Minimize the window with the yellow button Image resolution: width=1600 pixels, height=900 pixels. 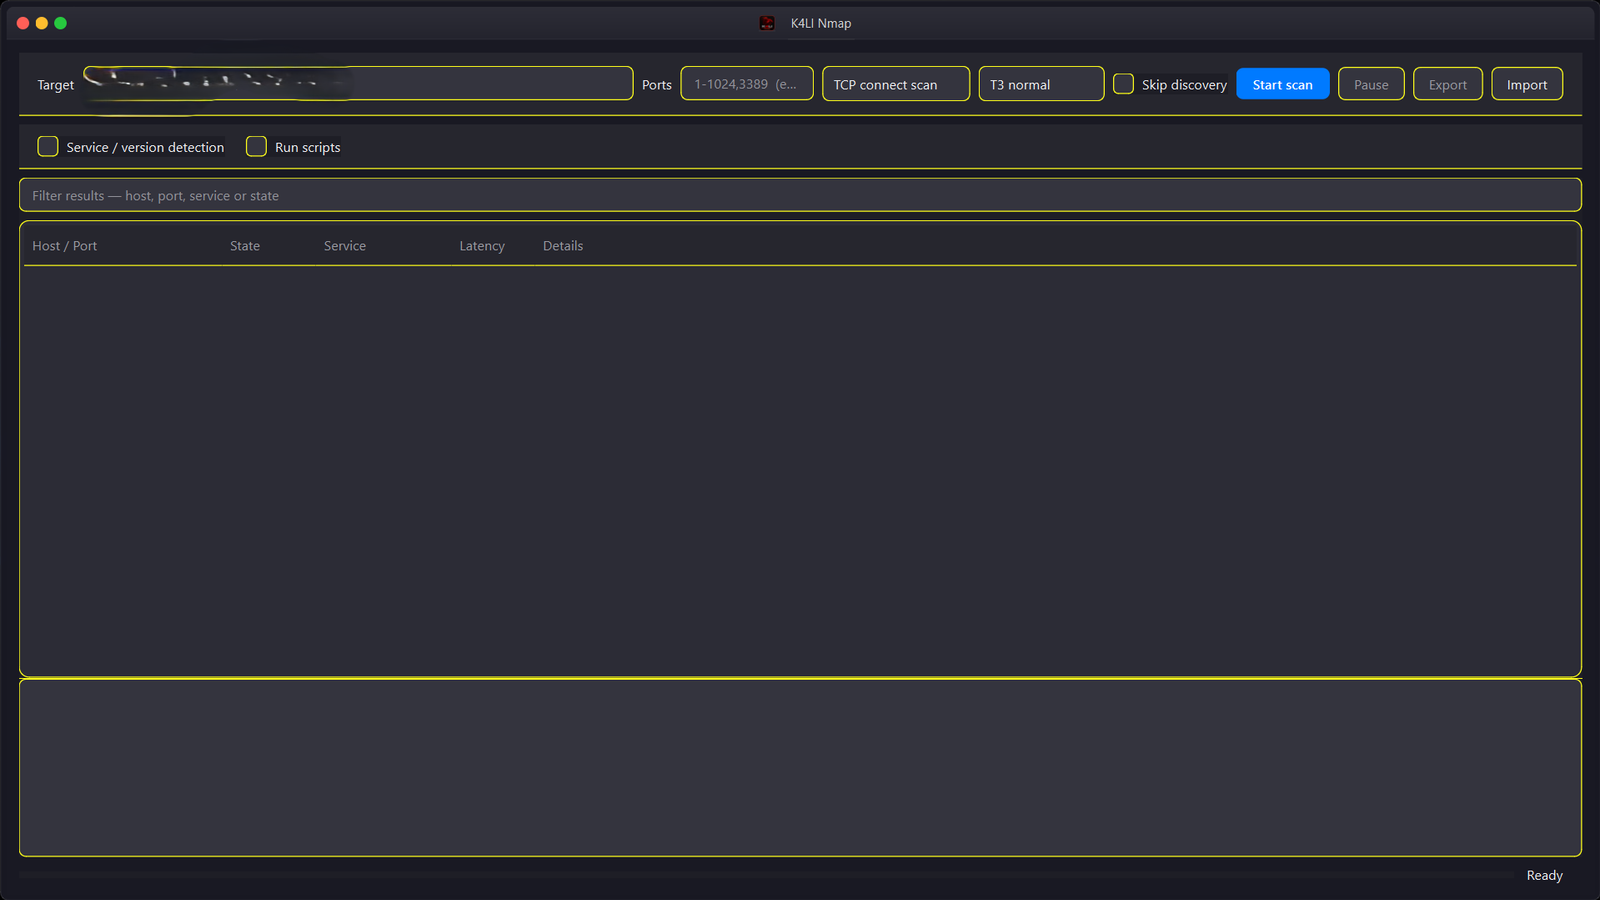(42, 23)
